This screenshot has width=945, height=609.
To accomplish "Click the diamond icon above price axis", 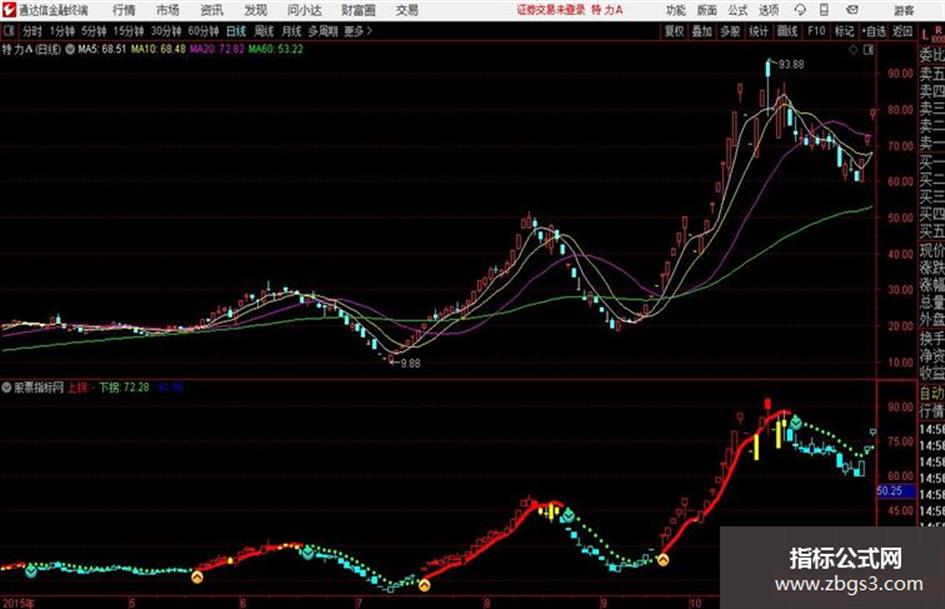I will (x=853, y=50).
